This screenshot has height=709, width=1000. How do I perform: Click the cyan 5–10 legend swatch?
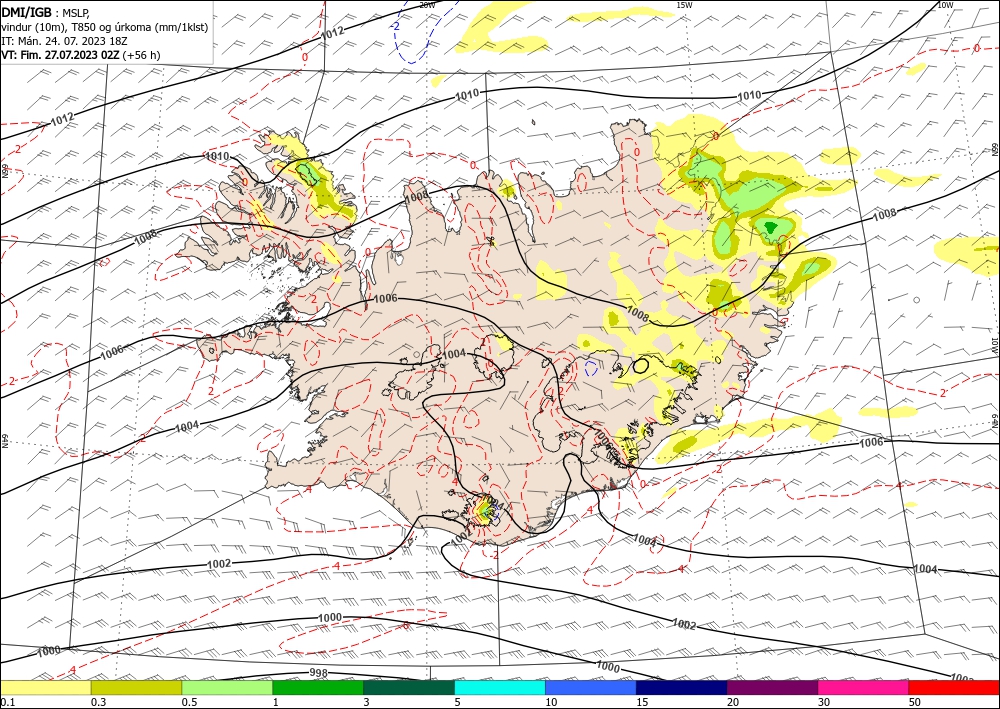[500, 687]
